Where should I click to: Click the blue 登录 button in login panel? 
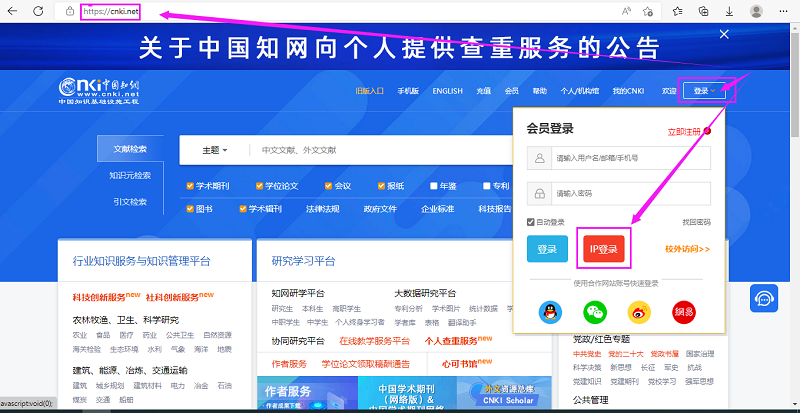[547, 249]
